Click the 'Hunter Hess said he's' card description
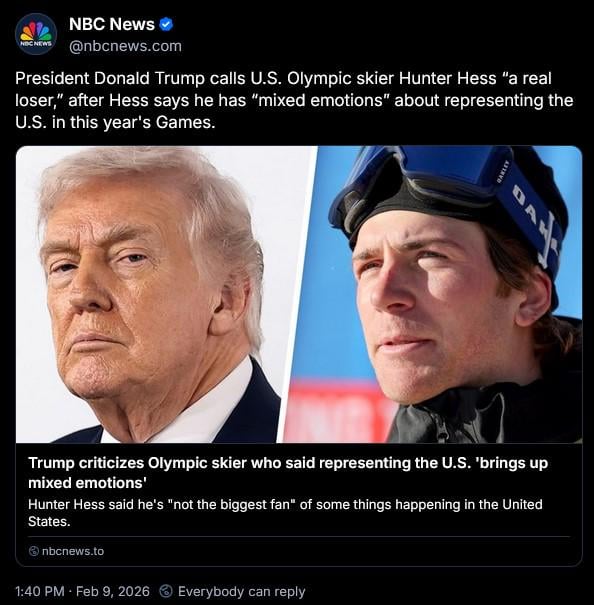The image size is (594, 605). click(x=285, y=513)
